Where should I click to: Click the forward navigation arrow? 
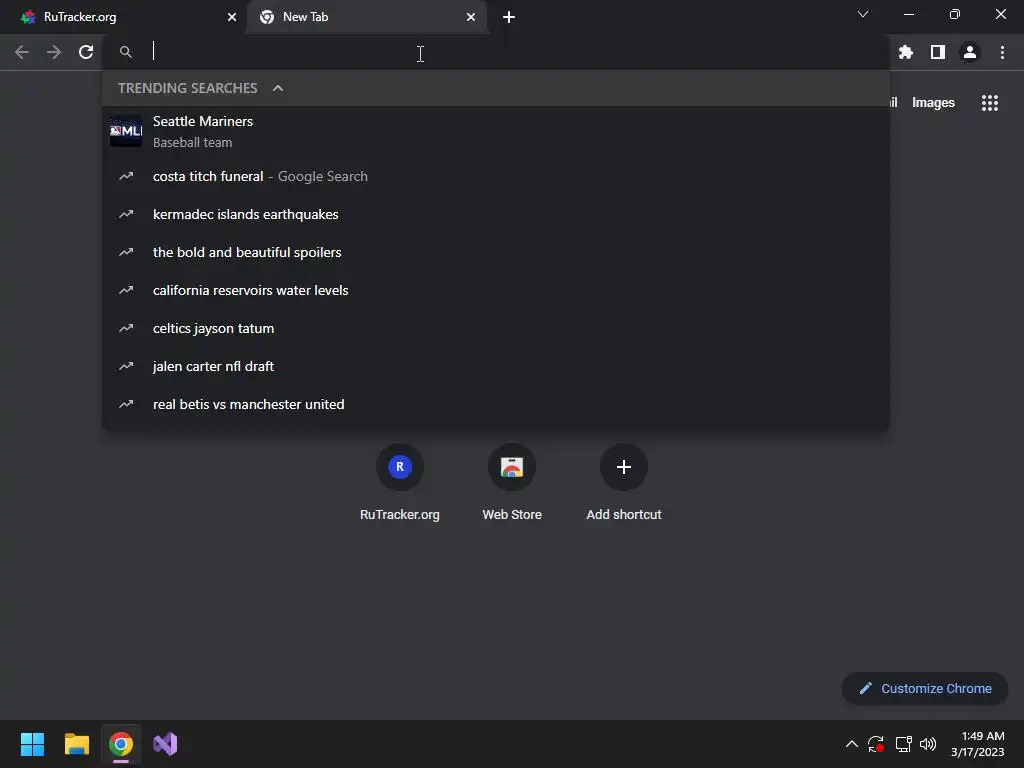(x=54, y=52)
